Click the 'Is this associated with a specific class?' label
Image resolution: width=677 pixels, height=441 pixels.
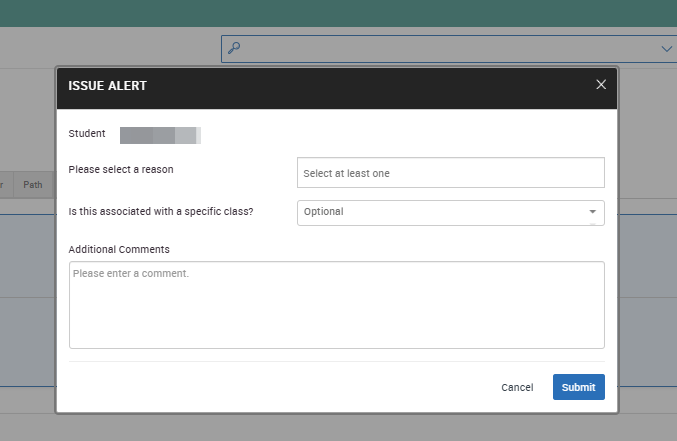coord(161,212)
